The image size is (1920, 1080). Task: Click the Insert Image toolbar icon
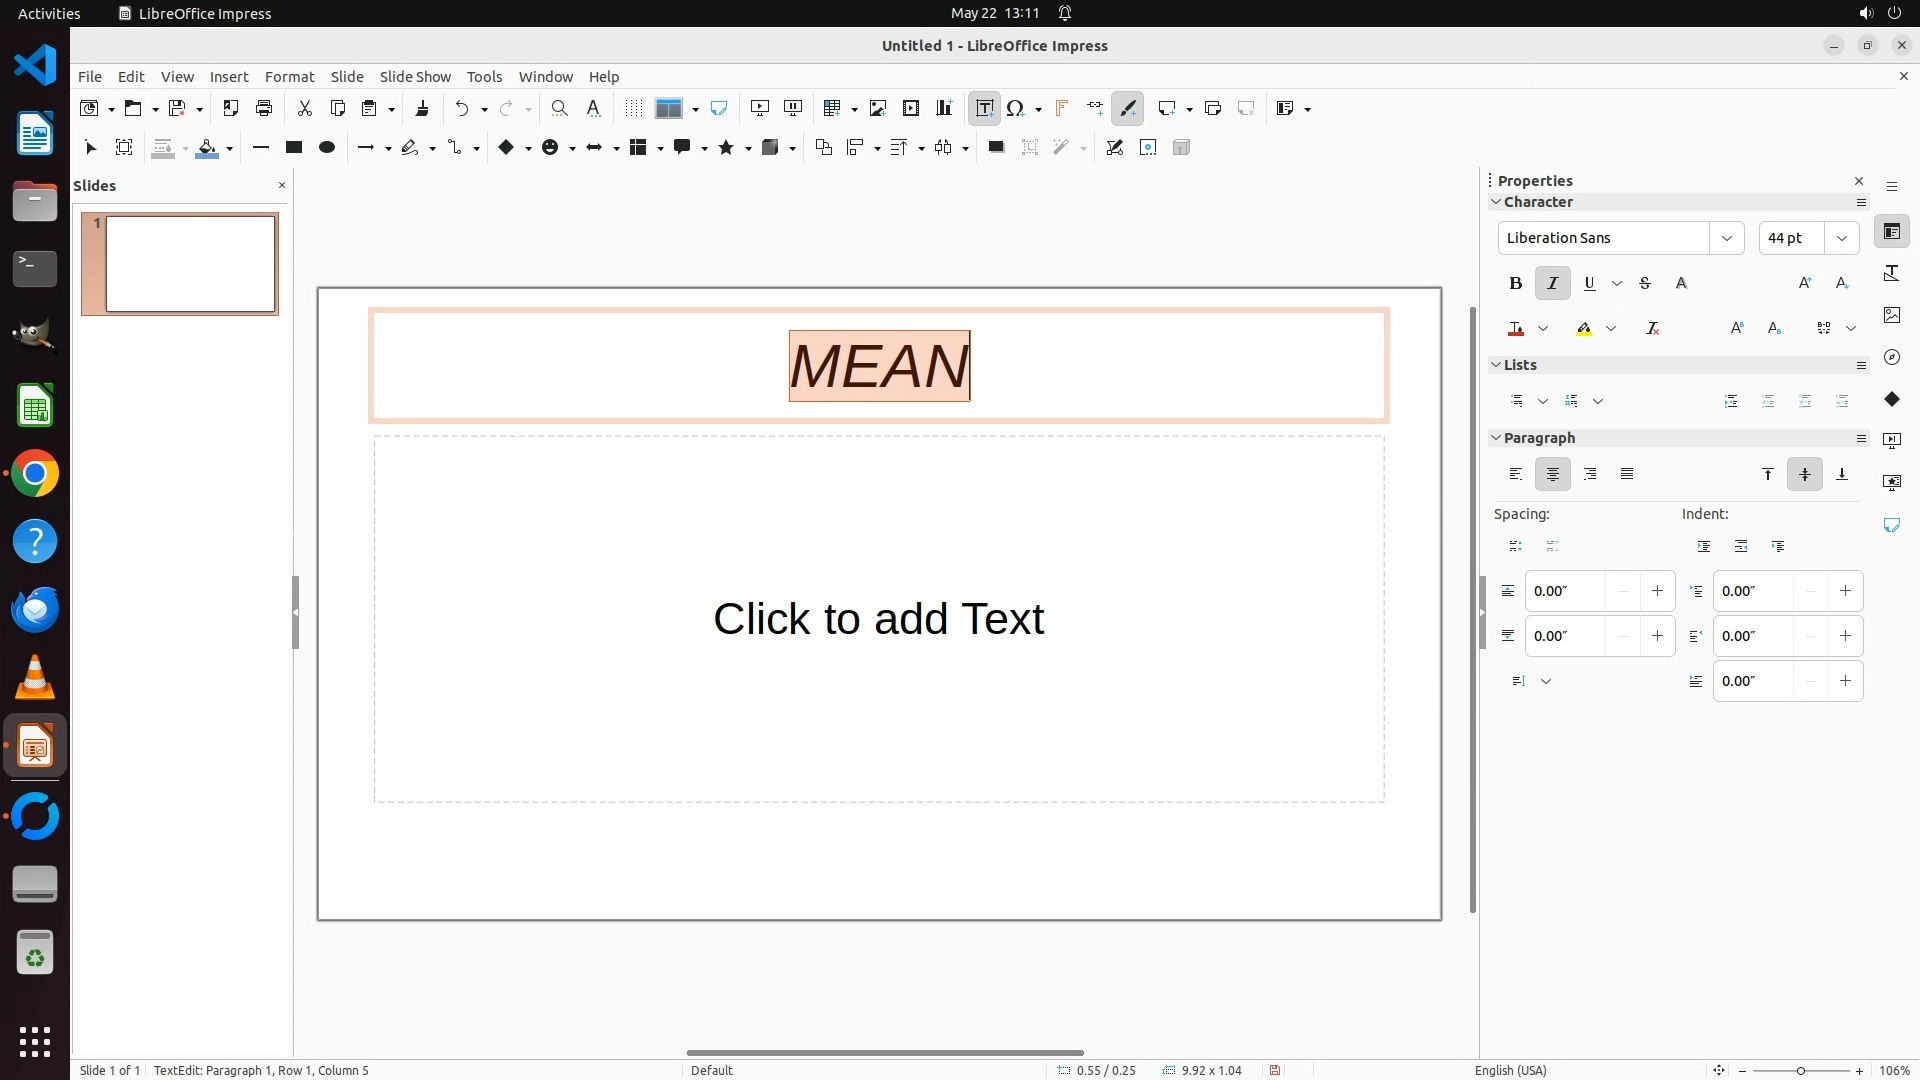pos(877,108)
